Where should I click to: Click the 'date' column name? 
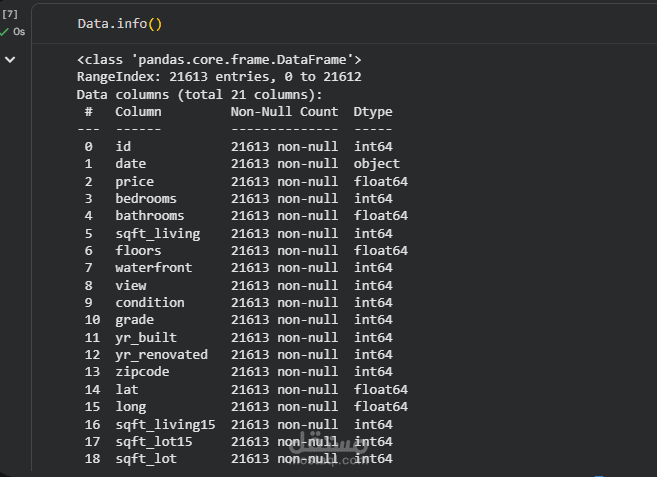[131, 163]
